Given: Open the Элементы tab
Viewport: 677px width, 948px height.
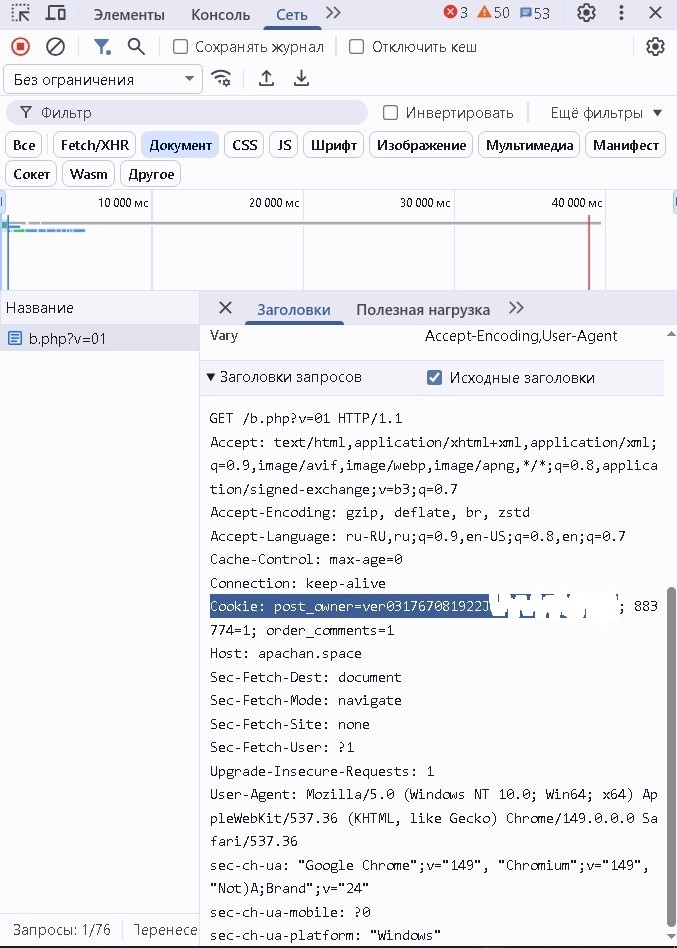Looking at the screenshot, I should (x=129, y=15).
